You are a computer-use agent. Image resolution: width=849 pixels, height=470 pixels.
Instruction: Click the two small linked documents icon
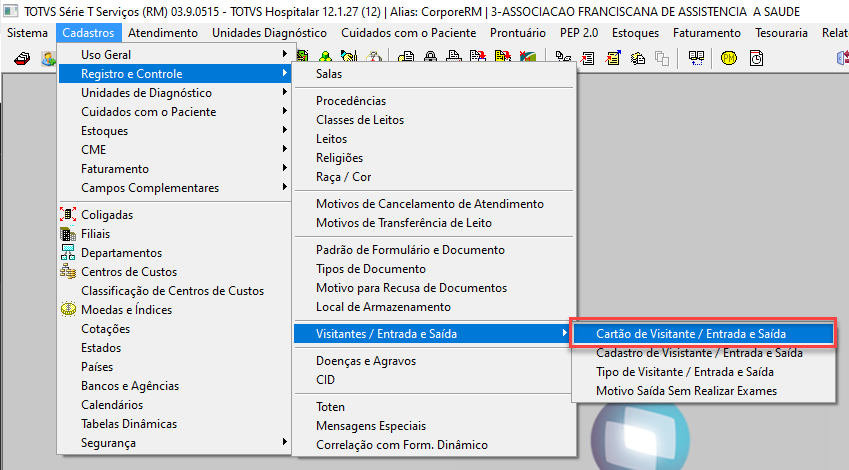(563, 58)
